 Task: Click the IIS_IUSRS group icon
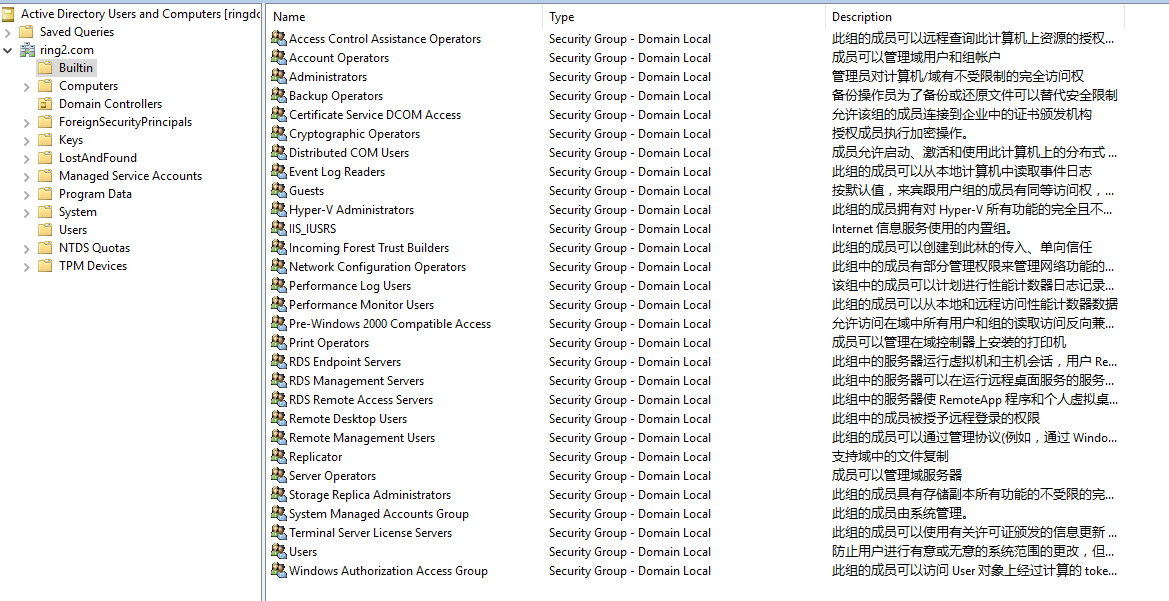point(278,229)
